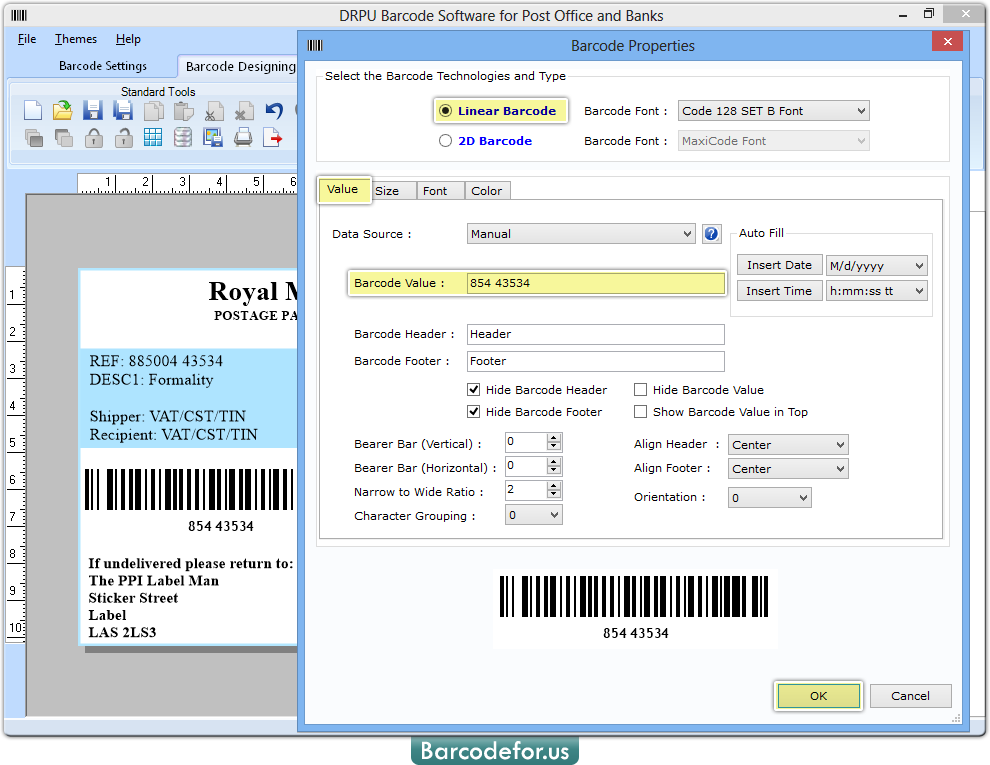
Task: Click the Insert Date button
Action: tap(779, 264)
